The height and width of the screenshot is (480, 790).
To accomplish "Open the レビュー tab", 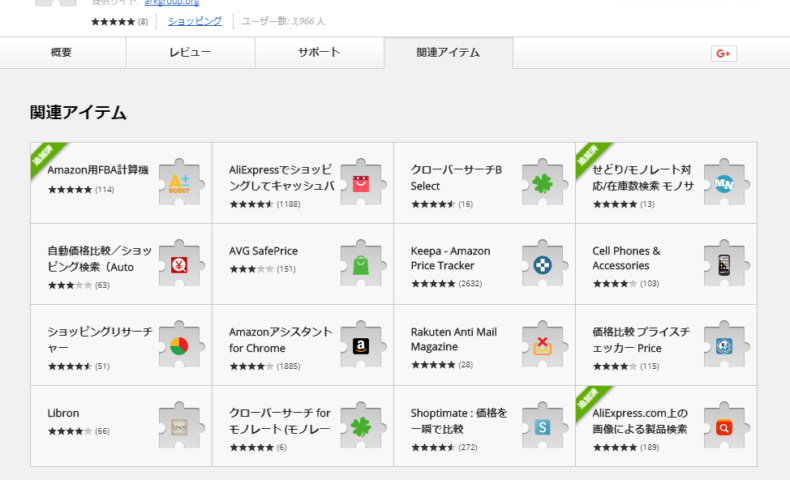I will click(x=190, y=52).
